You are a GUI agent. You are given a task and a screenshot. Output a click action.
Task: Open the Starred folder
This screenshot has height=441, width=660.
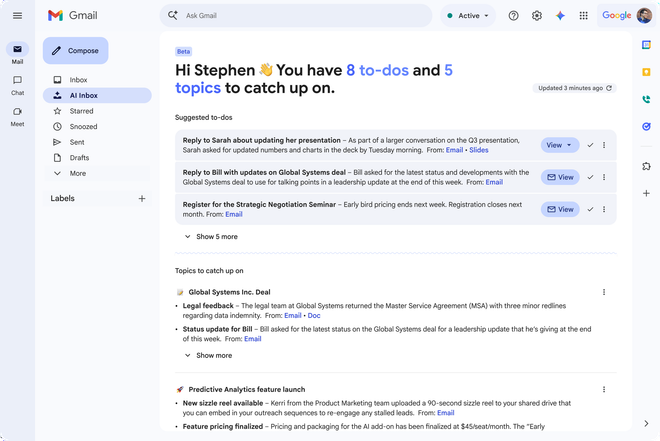(x=97, y=111)
